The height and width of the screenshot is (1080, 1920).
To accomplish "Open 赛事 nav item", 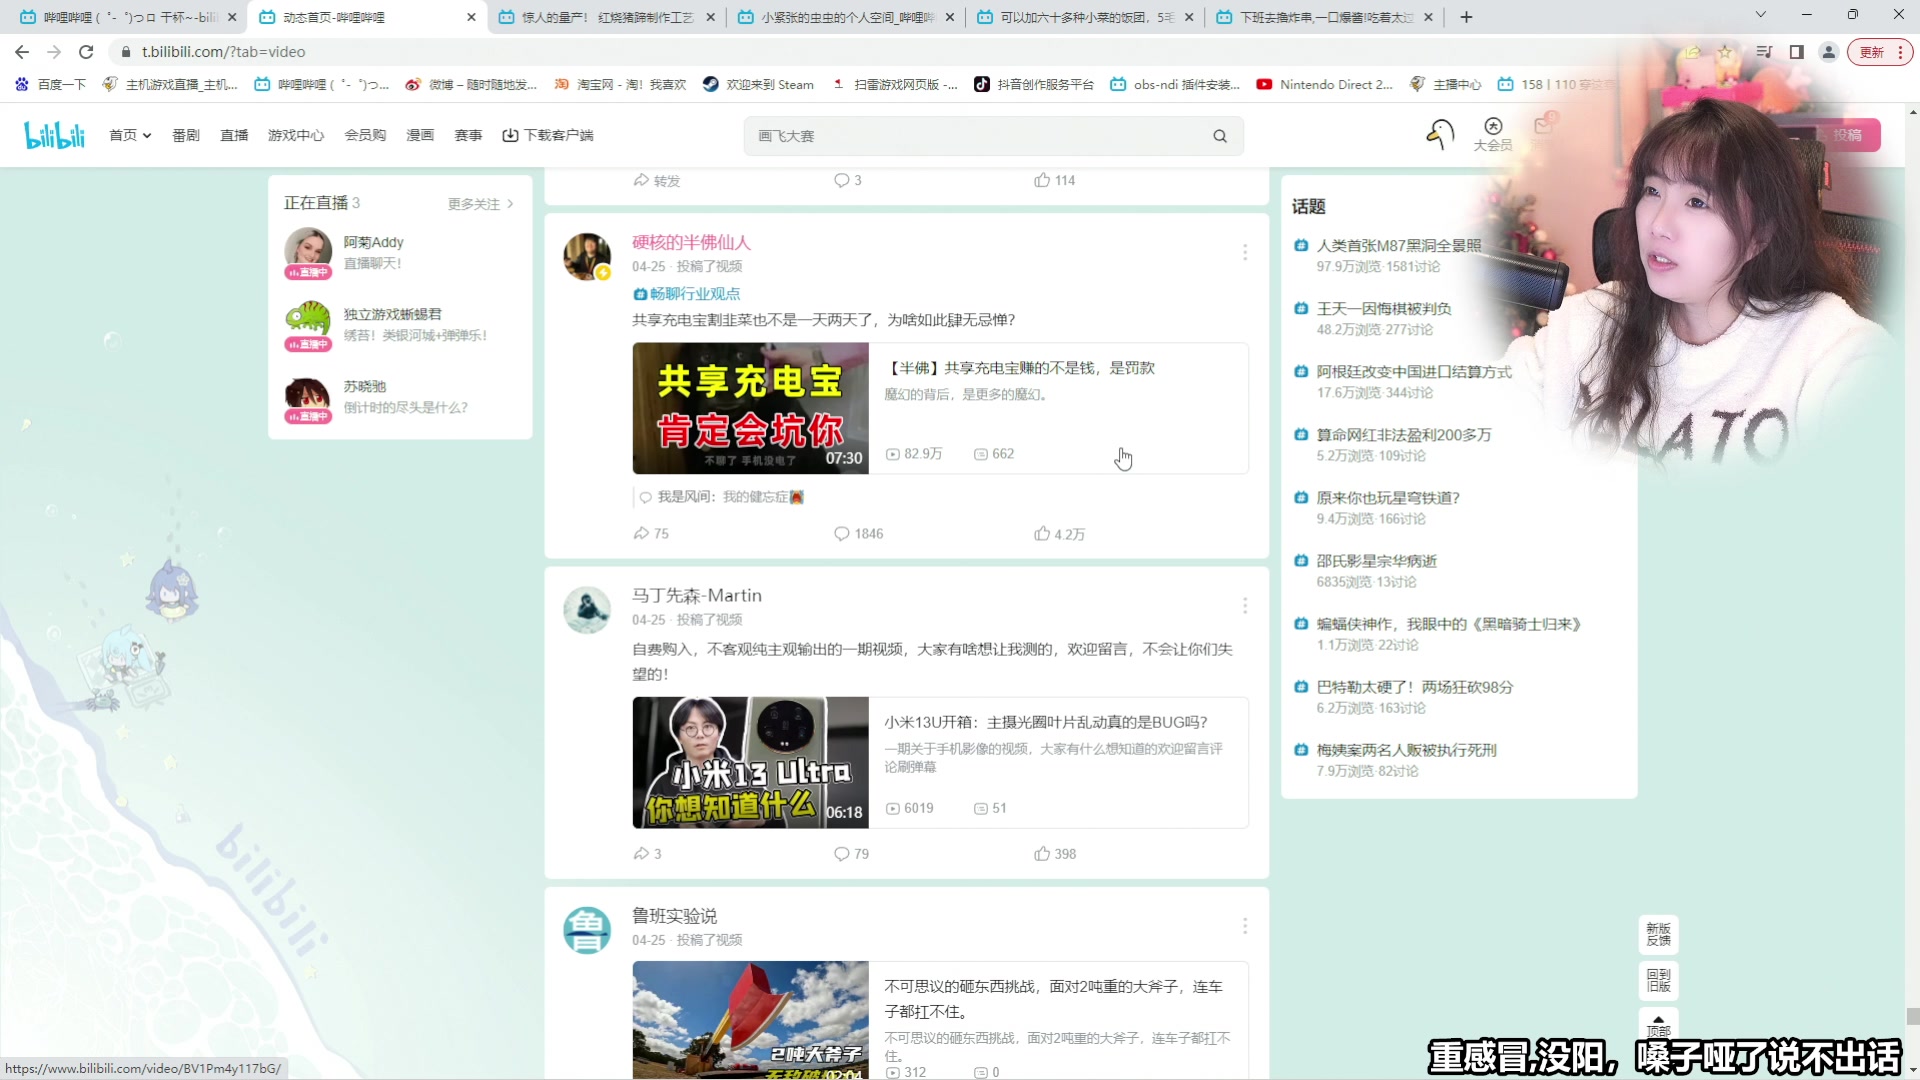I will (x=468, y=135).
